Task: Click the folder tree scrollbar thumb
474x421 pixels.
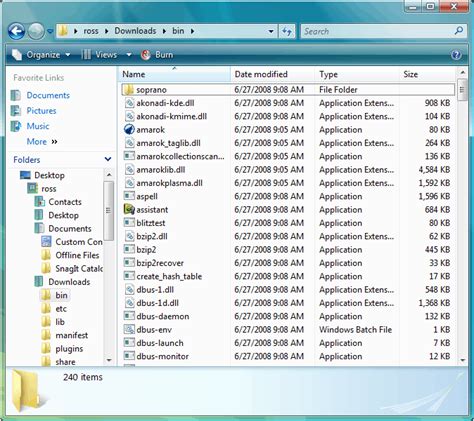Action: (108, 210)
